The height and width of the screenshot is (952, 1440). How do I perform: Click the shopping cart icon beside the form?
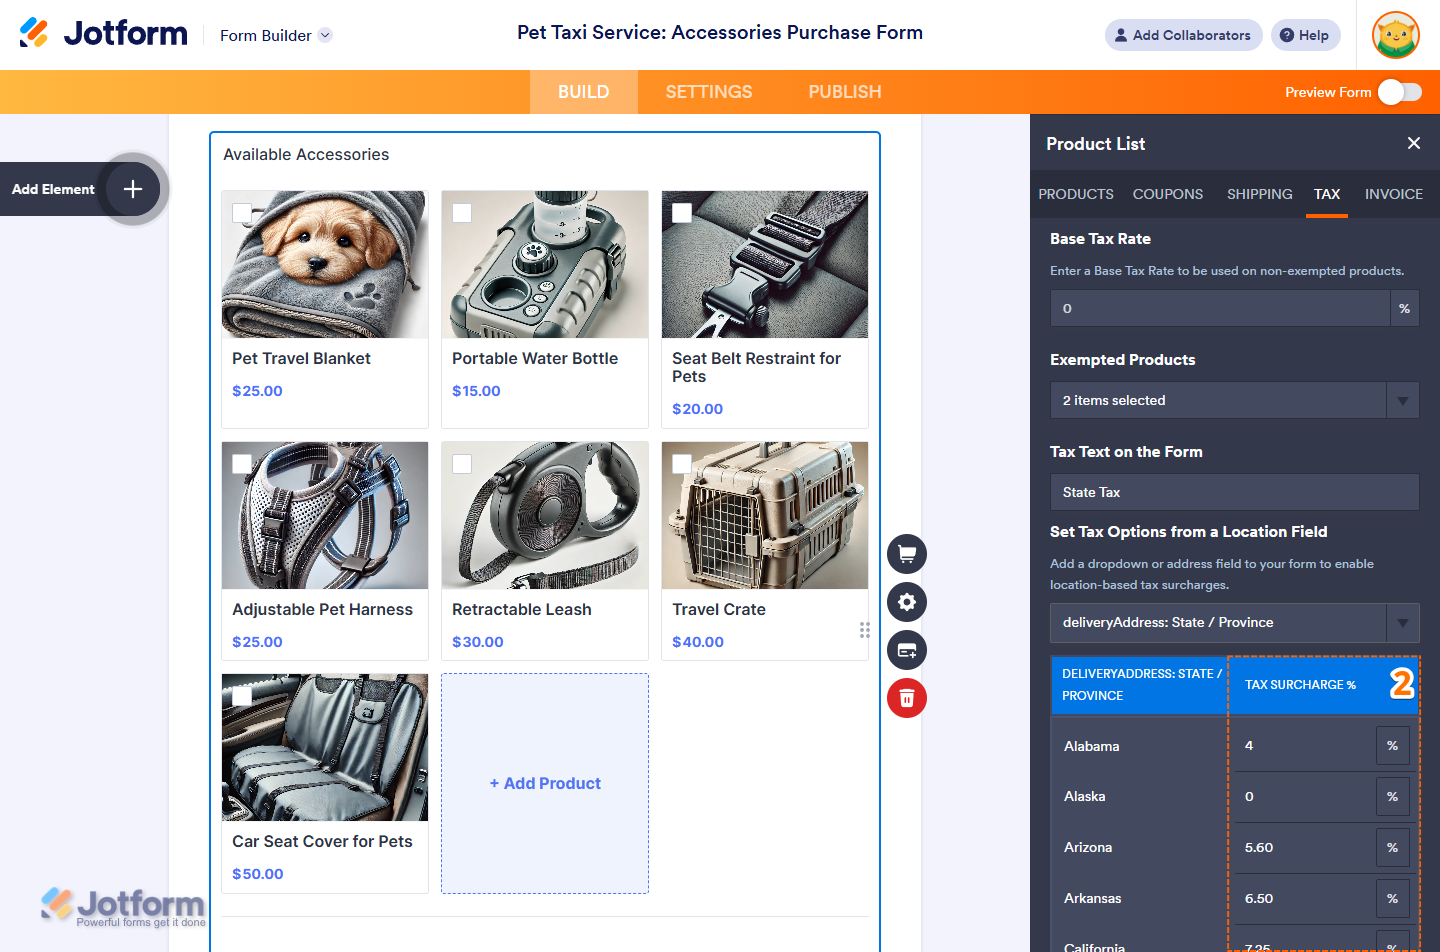point(907,554)
